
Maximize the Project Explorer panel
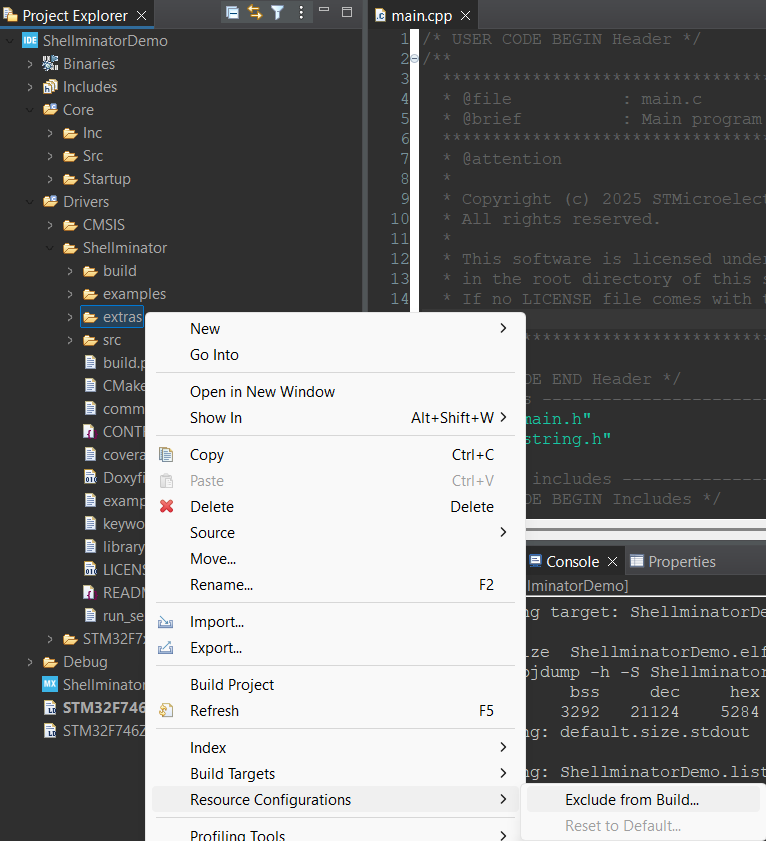347,12
